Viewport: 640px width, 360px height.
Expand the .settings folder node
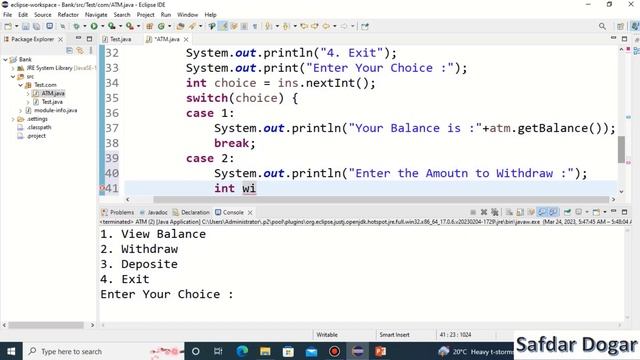[x=13, y=119]
